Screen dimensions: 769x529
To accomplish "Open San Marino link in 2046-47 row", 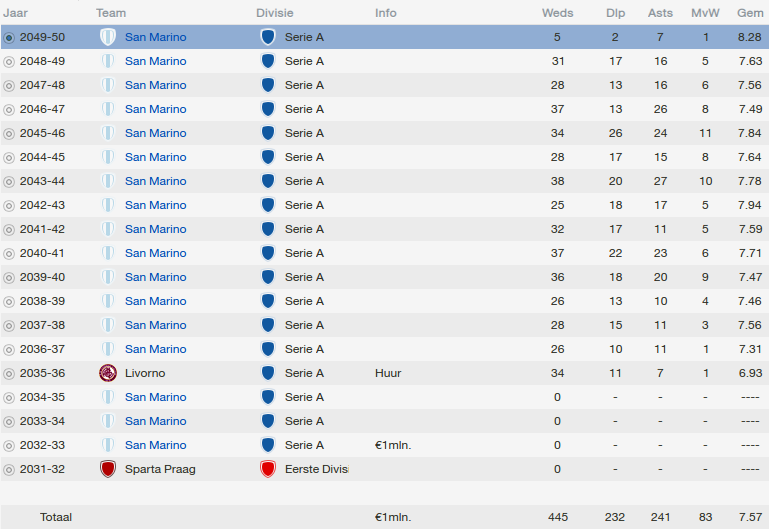I will click(155, 109).
